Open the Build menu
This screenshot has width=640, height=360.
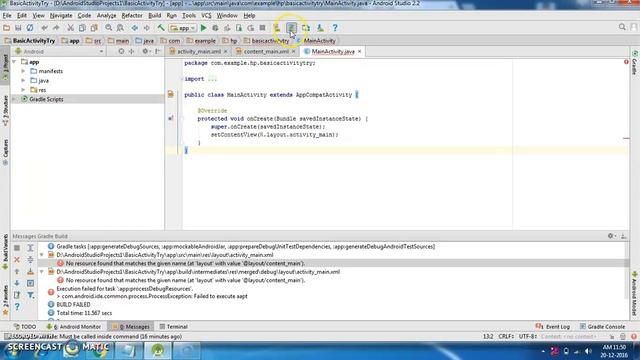click(x=154, y=16)
